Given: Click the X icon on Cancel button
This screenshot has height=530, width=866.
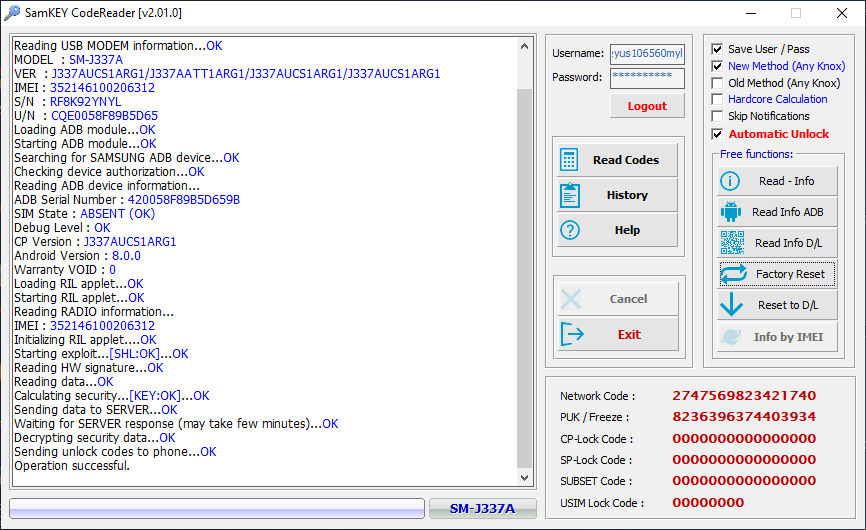Looking at the screenshot, I should pyautogui.click(x=571, y=299).
